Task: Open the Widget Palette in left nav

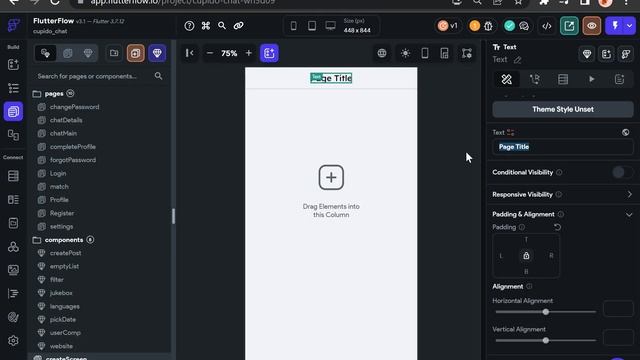Action: coord(13,64)
